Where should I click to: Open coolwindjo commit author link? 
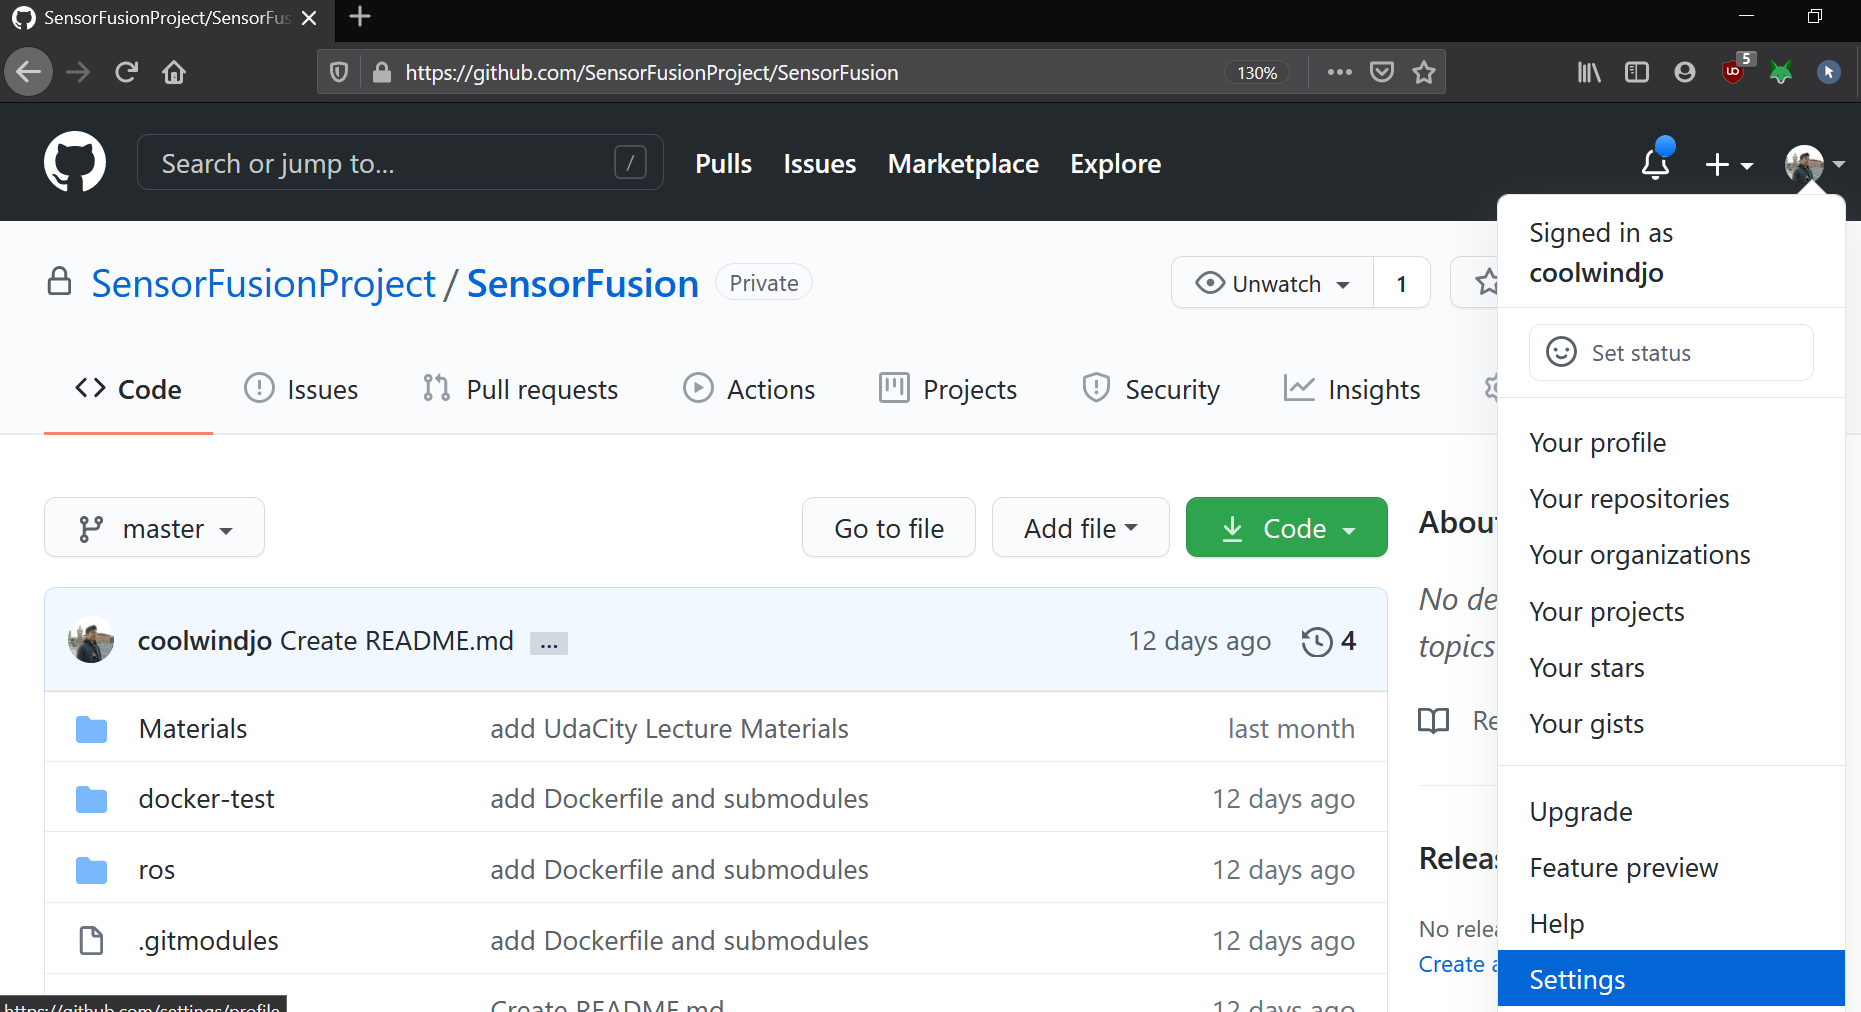[205, 641]
